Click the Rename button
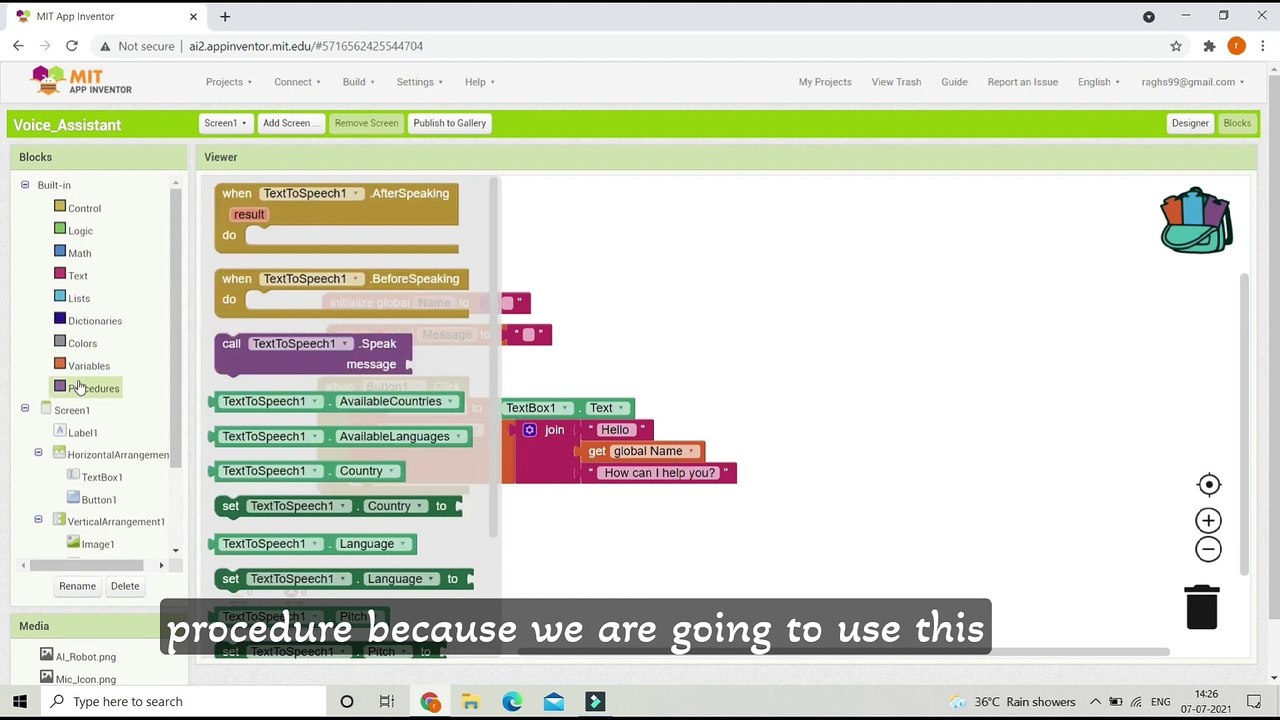The height and width of the screenshot is (720, 1280). pyautogui.click(x=77, y=586)
